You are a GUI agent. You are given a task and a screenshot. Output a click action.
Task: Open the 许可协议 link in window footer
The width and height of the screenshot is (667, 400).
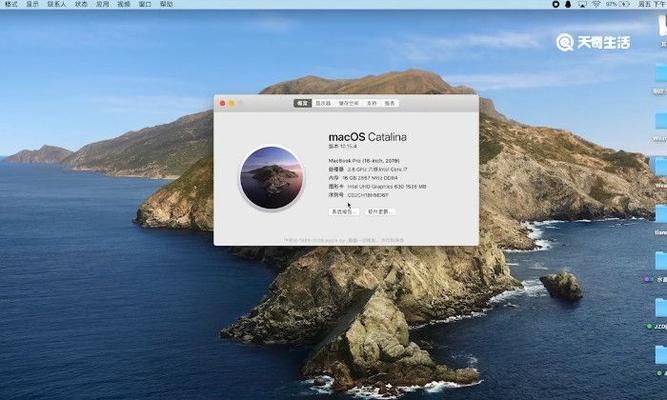pos(392,240)
